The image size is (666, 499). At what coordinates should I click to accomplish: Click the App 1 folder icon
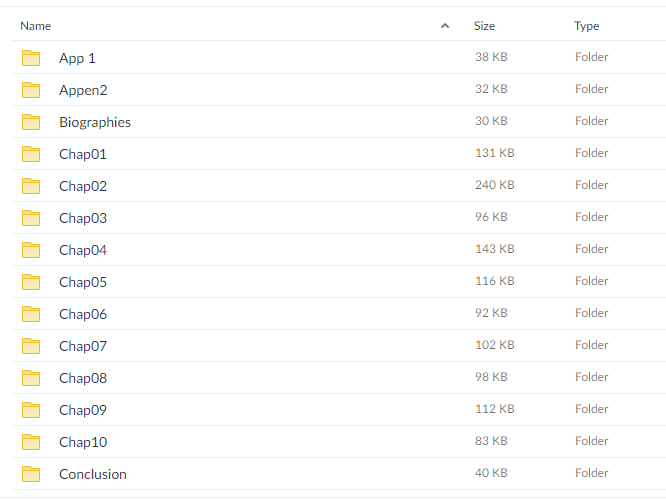31,58
